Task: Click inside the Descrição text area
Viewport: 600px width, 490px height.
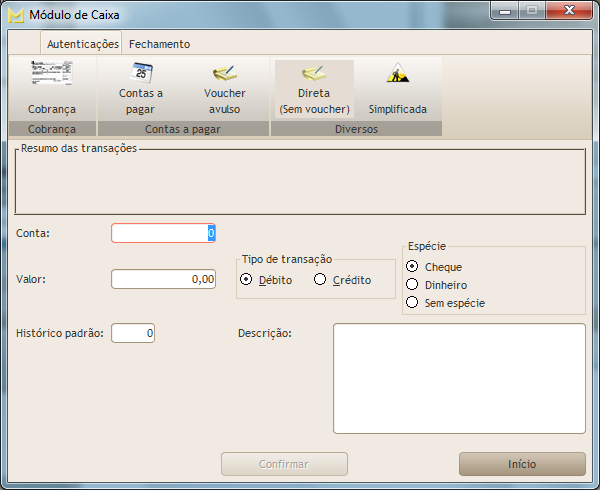Action: pyautogui.click(x=459, y=378)
